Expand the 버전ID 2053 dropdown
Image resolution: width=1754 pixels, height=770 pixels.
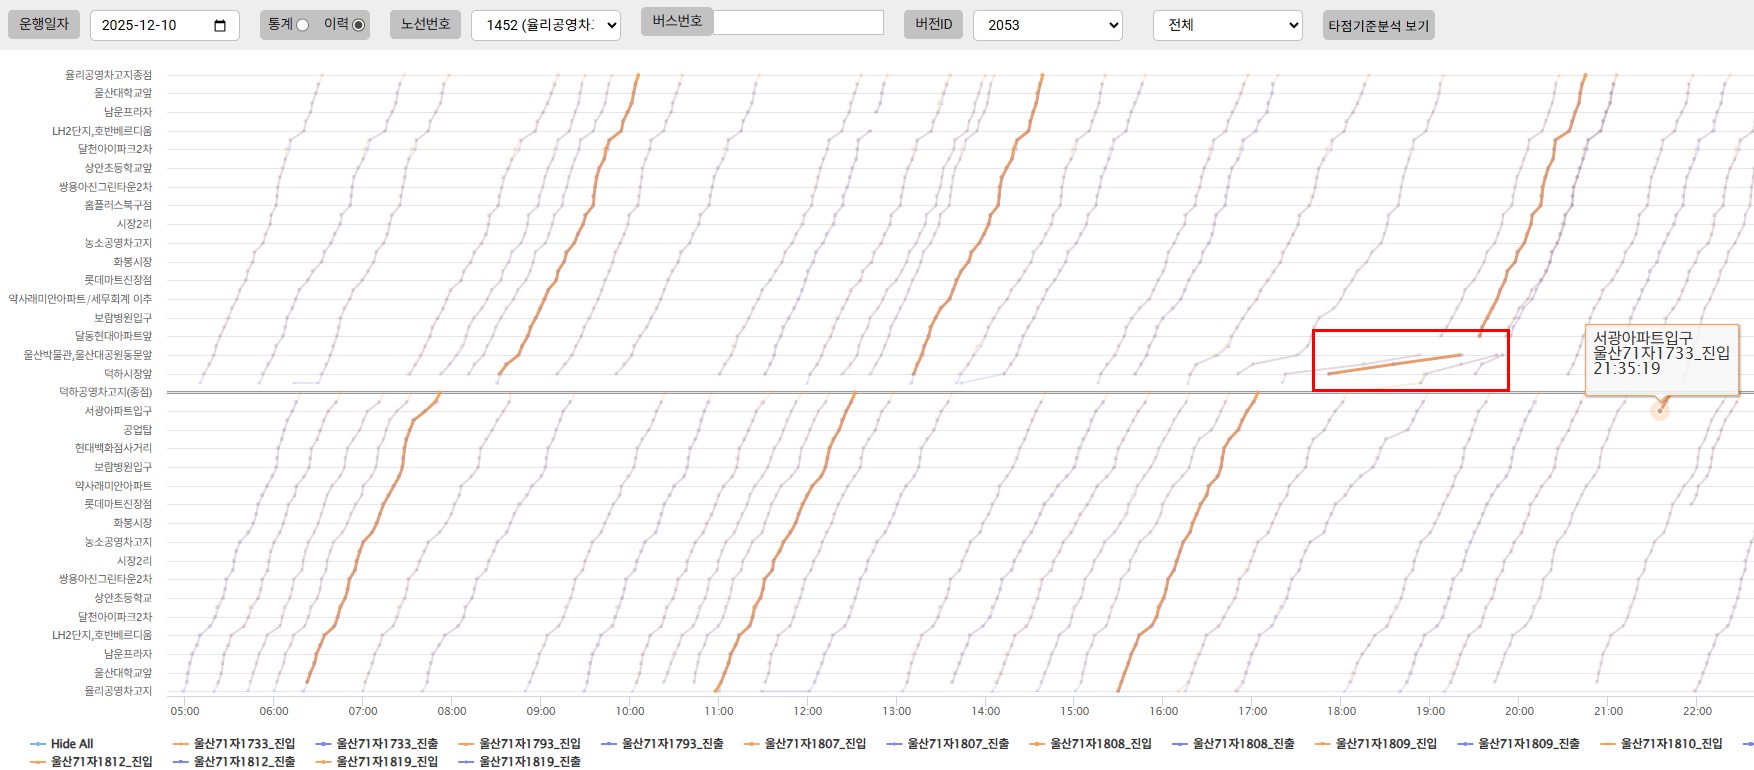(1047, 25)
